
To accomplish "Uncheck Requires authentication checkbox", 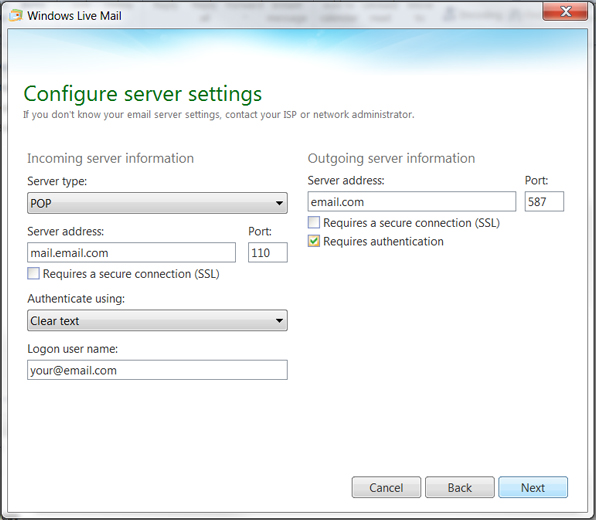I will pos(314,241).
